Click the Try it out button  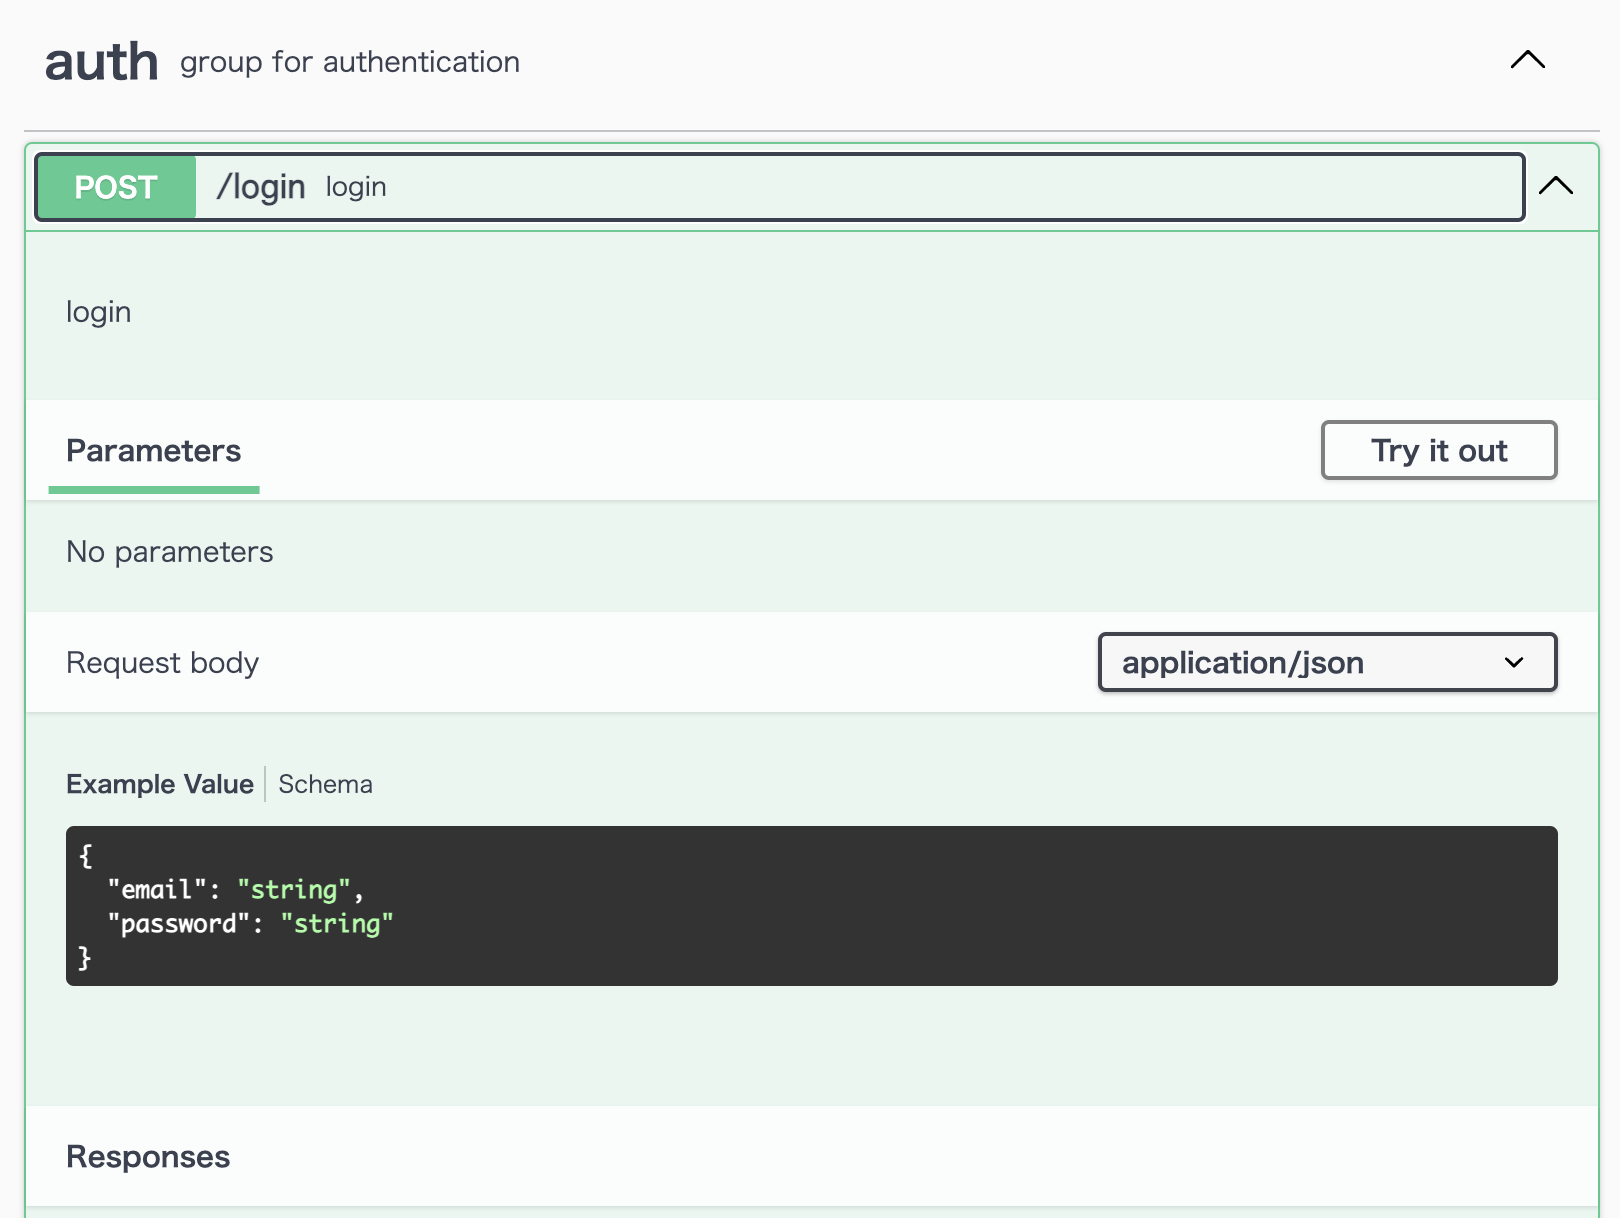(x=1438, y=451)
